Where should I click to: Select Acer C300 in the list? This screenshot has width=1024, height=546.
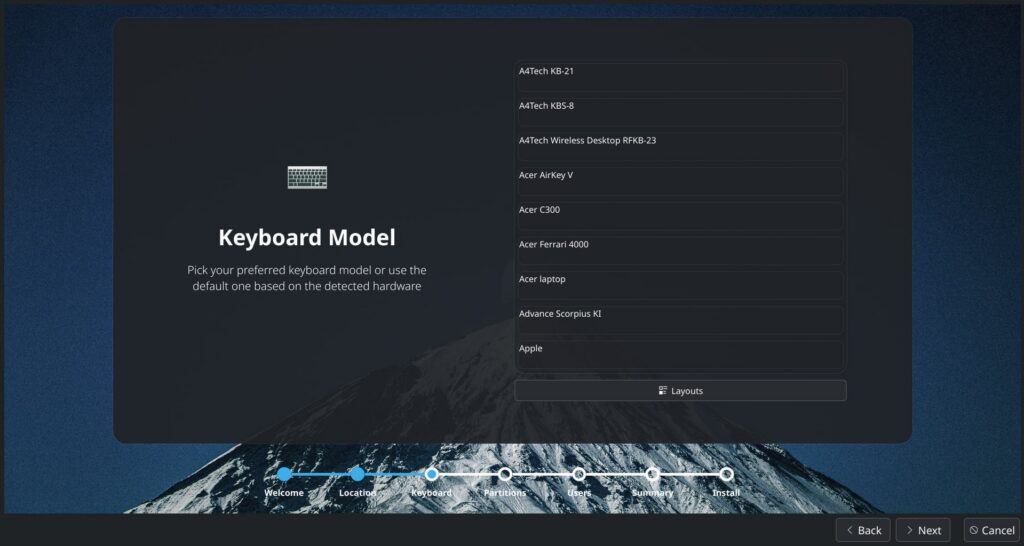(680, 216)
